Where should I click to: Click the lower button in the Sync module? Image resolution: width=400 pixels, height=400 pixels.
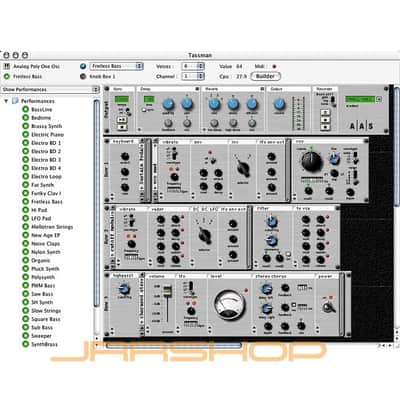click(122, 127)
